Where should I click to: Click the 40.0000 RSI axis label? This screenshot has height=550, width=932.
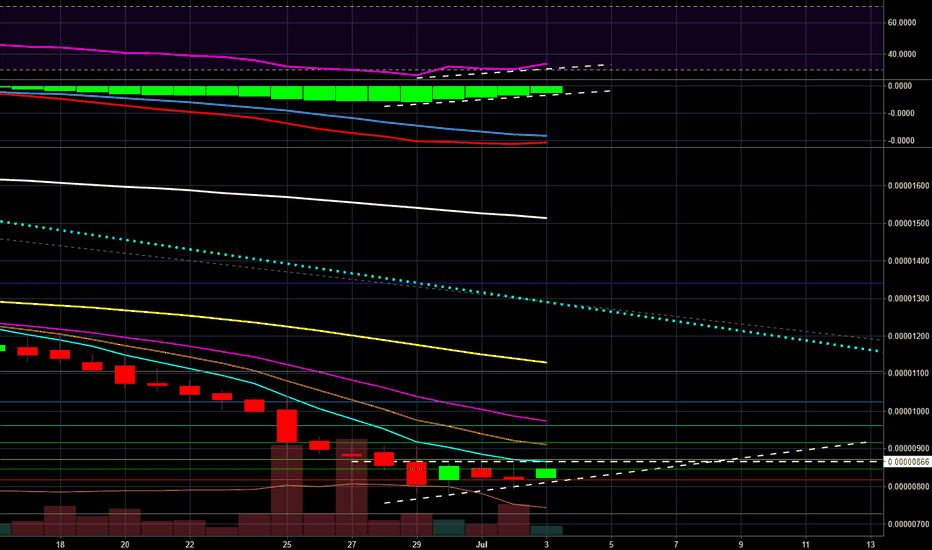[902, 54]
